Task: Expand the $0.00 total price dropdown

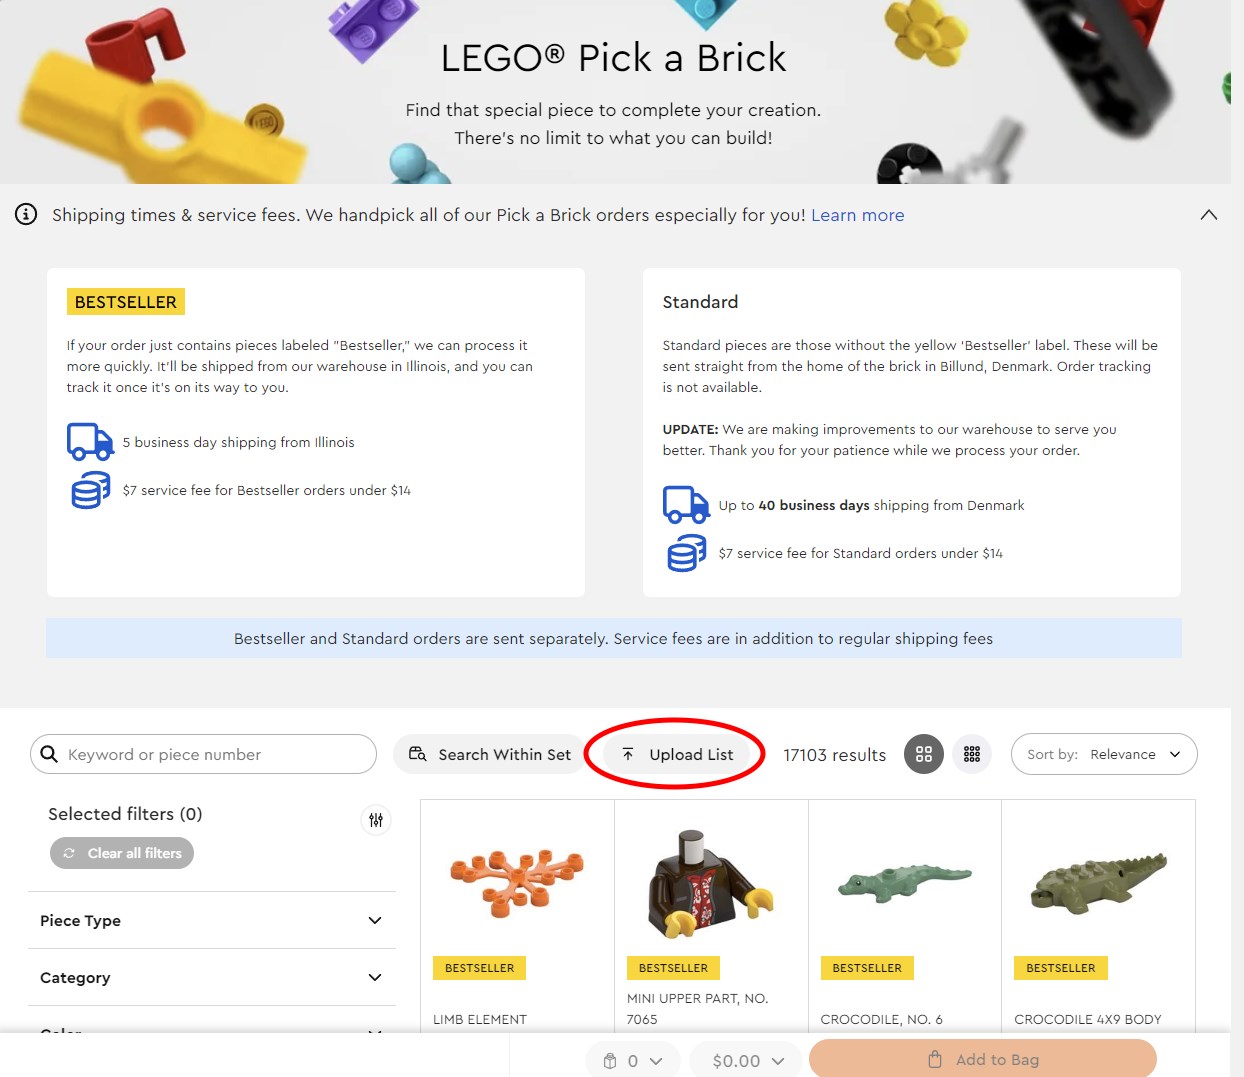Action: point(748,1060)
